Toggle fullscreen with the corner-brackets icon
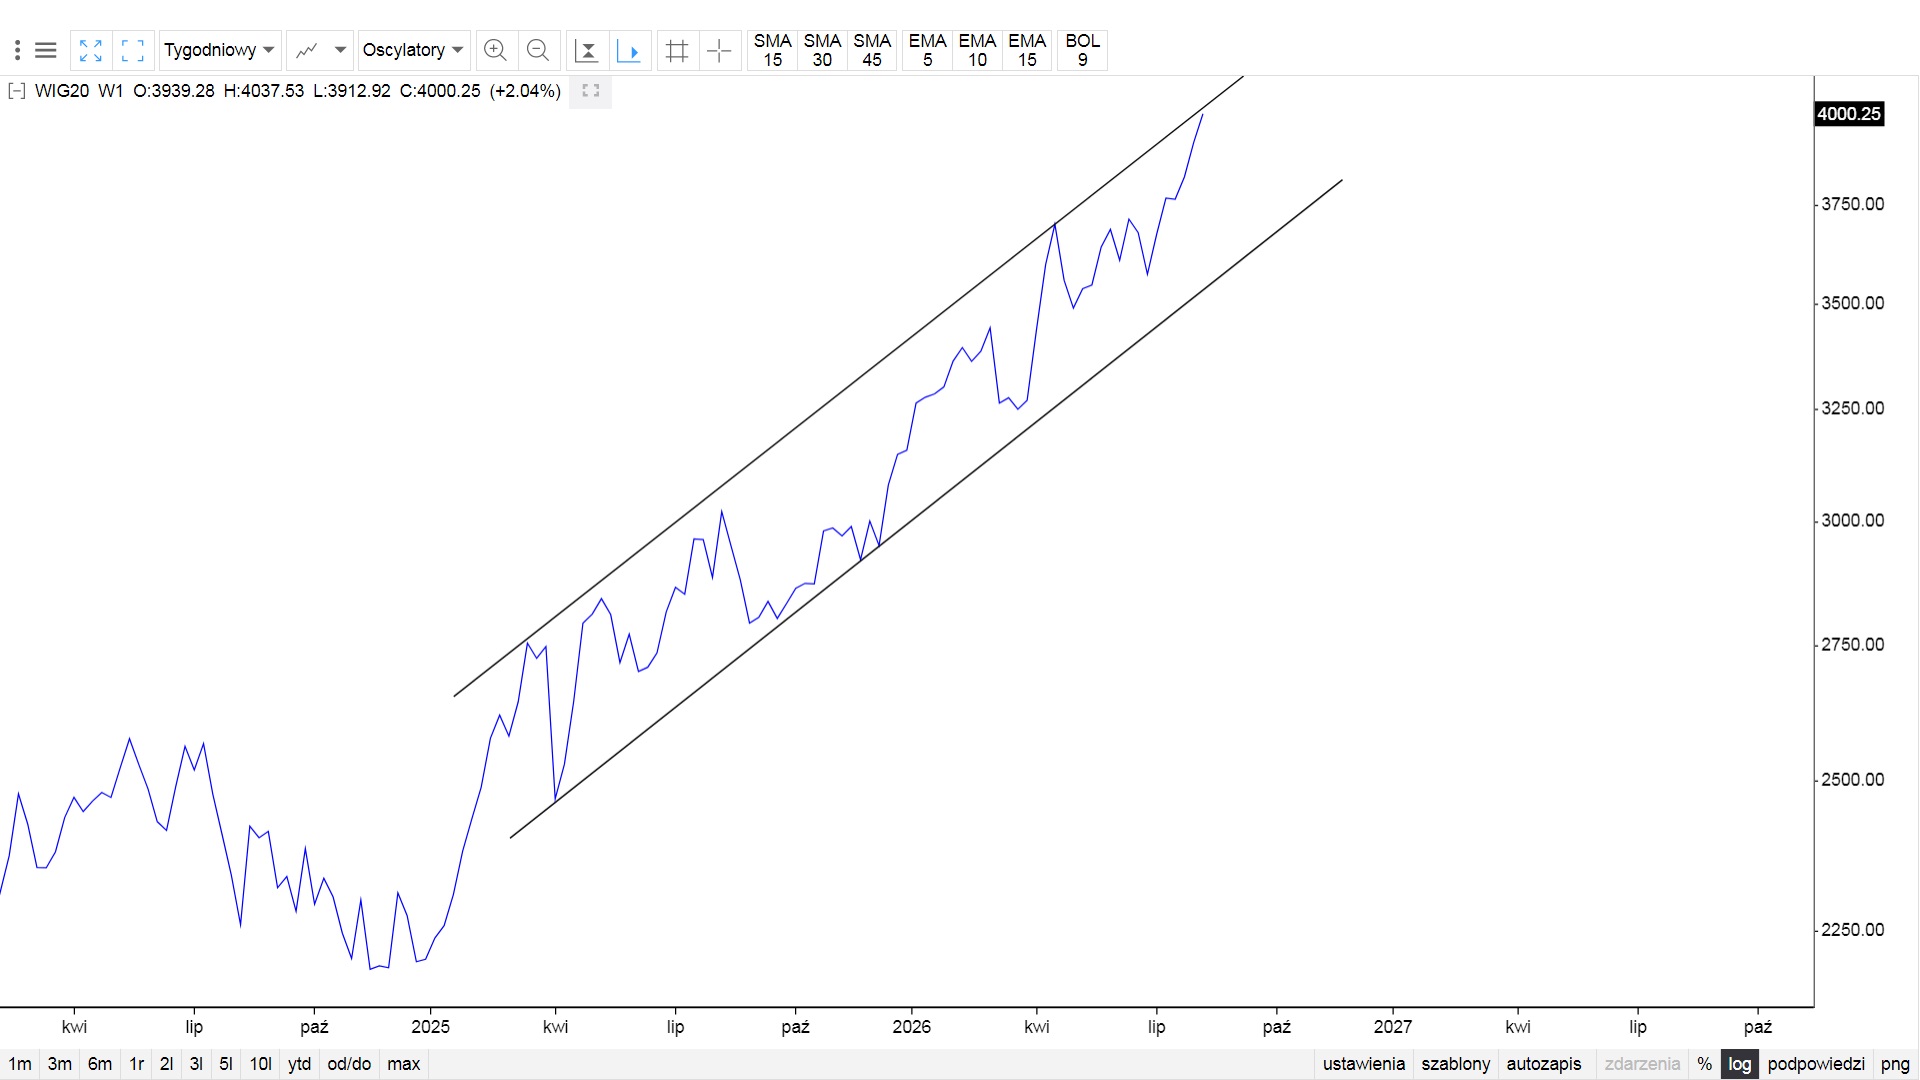This screenshot has width=1920, height=1080. pyautogui.click(x=133, y=50)
